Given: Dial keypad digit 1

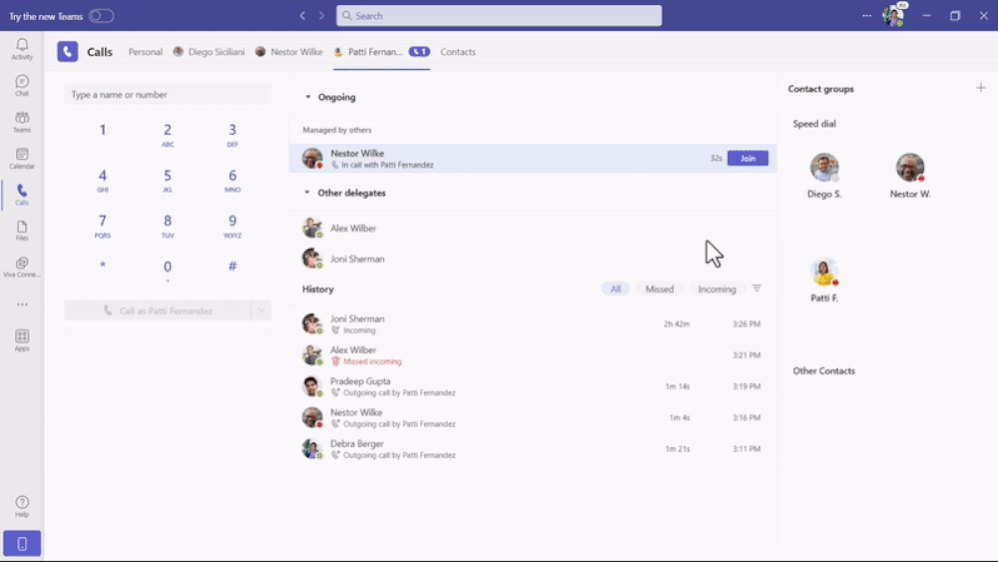Looking at the screenshot, I should [102, 132].
